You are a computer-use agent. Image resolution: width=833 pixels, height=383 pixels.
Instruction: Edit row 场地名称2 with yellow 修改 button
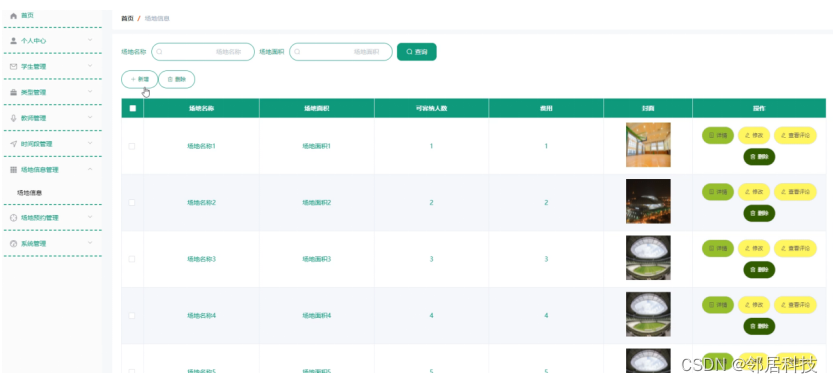tap(754, 192)
